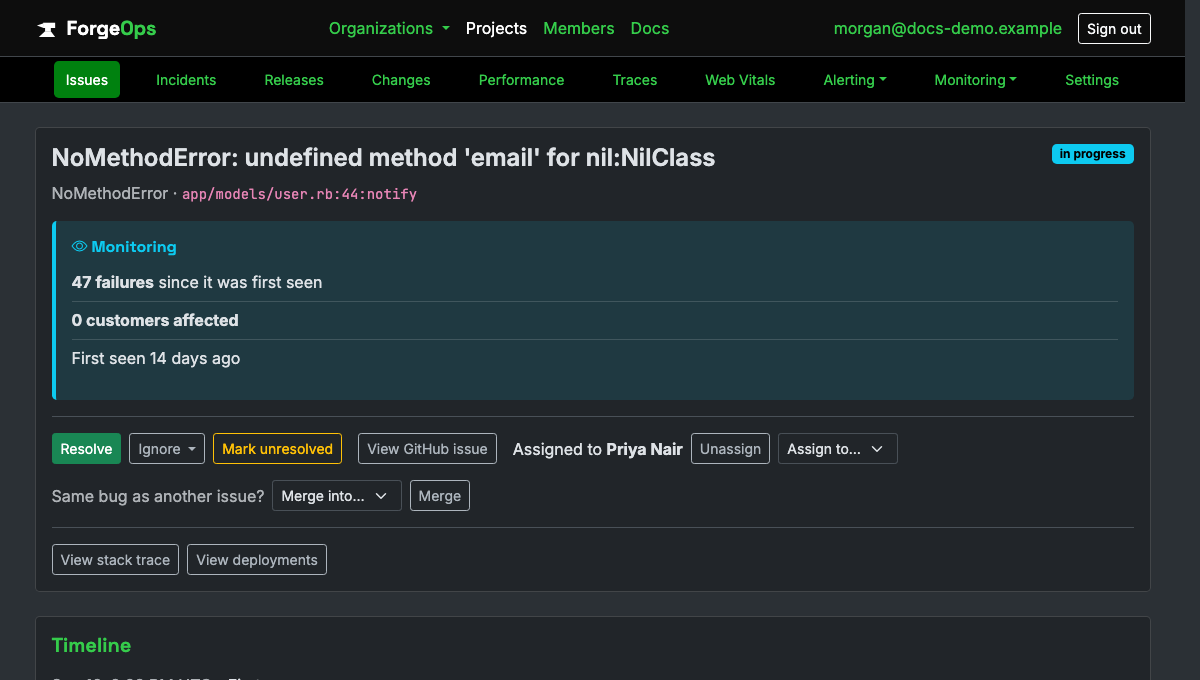Open the Web Vitals tab

(740, 80)
